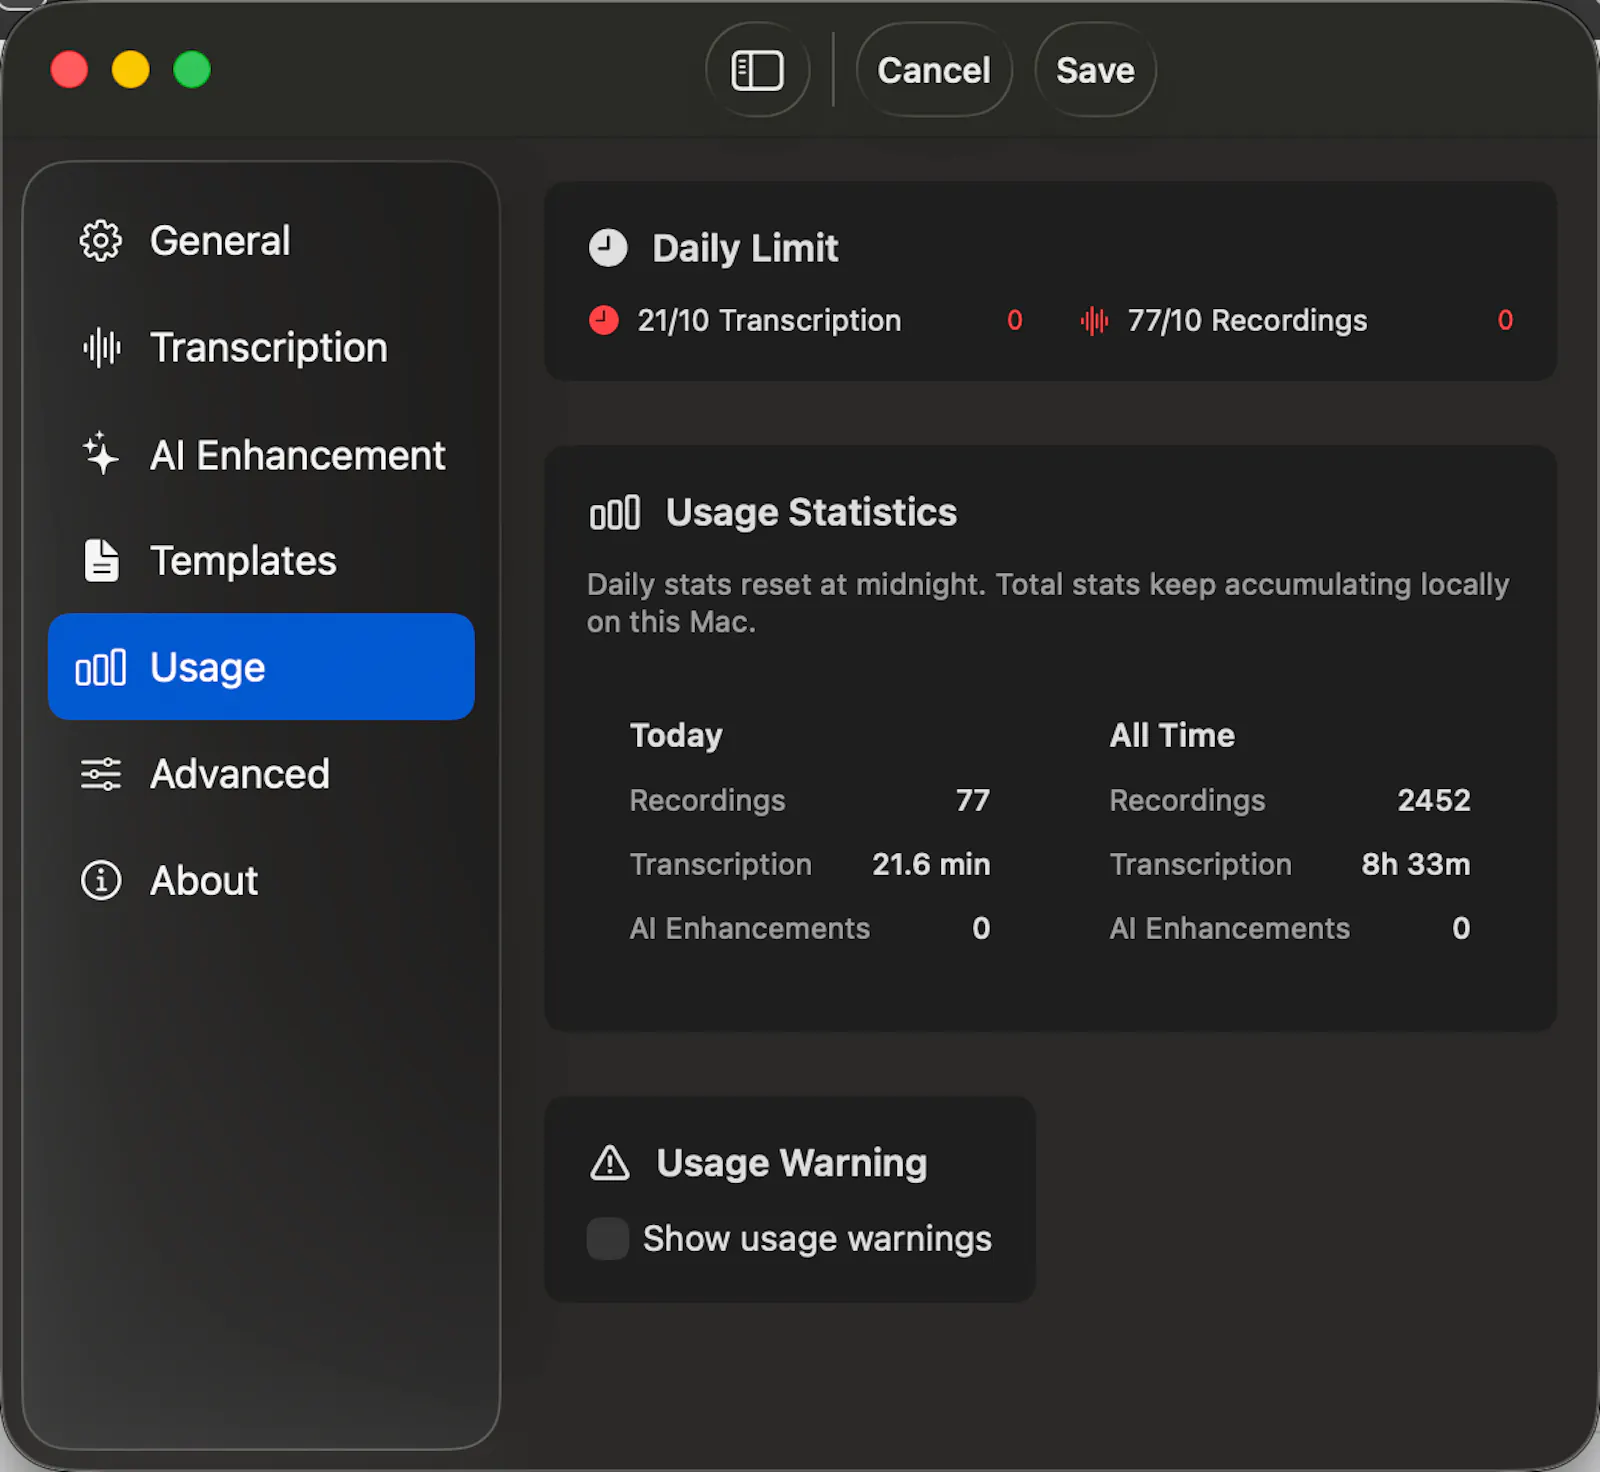Click the Daily Limit heading
The height and width of the screenshot is (1472, 1600).
pyautogui.click(x=745, y=248)
